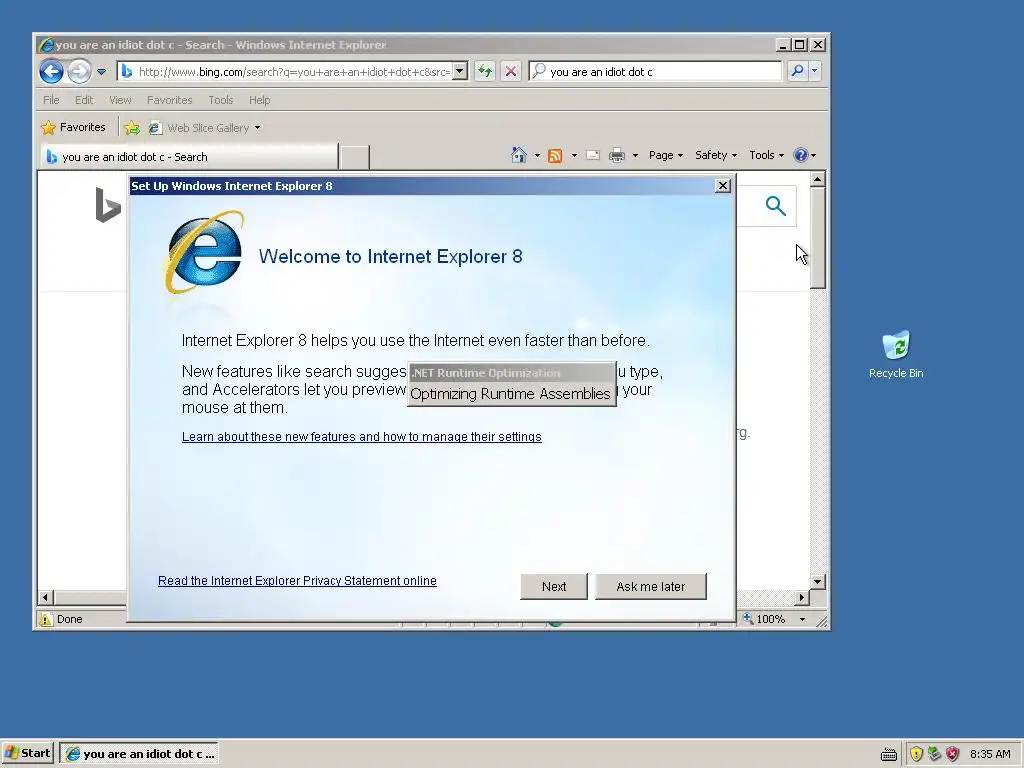1024x768 pixels.
Task: Open the Page command bar menu
Action: click(665, 155)
